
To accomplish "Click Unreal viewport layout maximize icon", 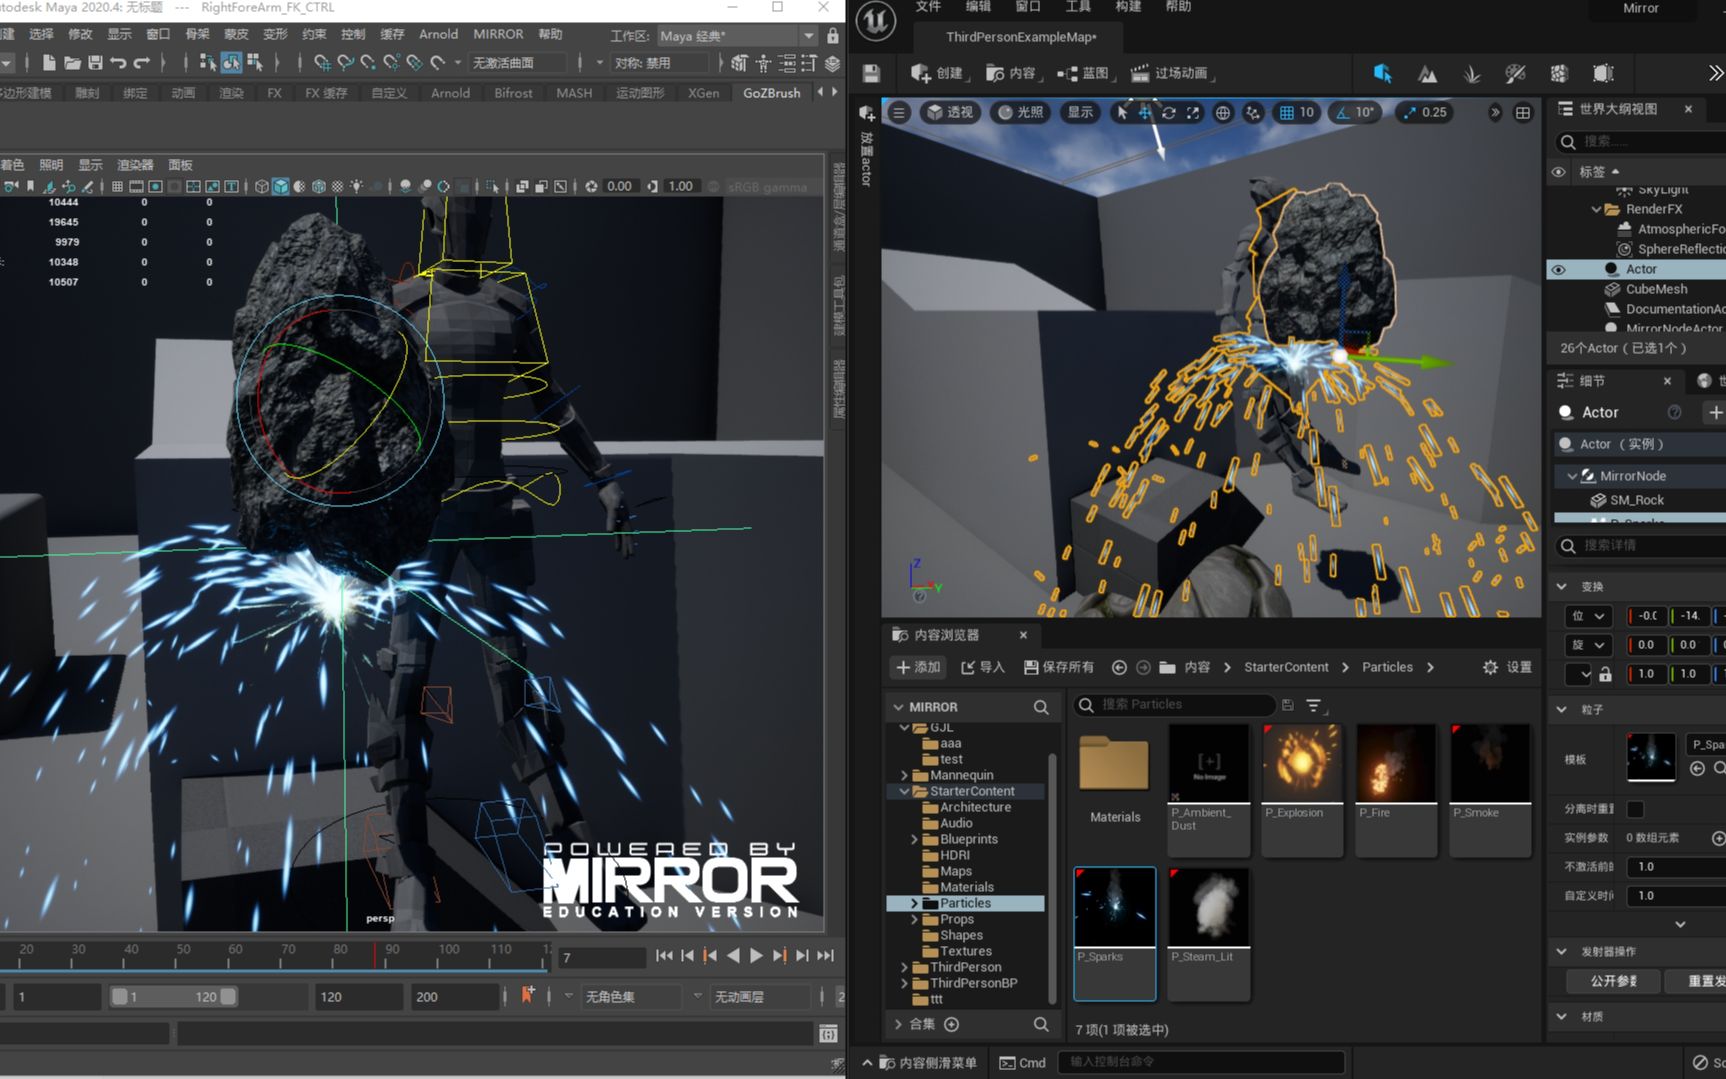I will coord(1523,113).
